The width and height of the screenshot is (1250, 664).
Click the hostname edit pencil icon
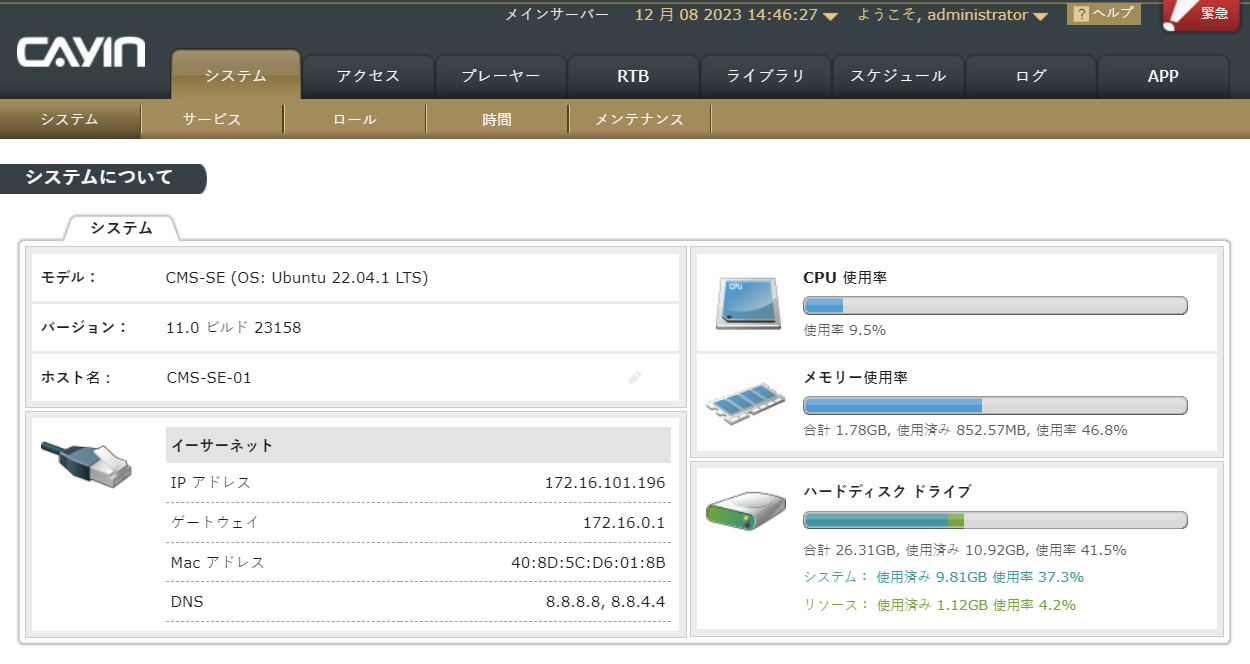click(x=635, y=378)
